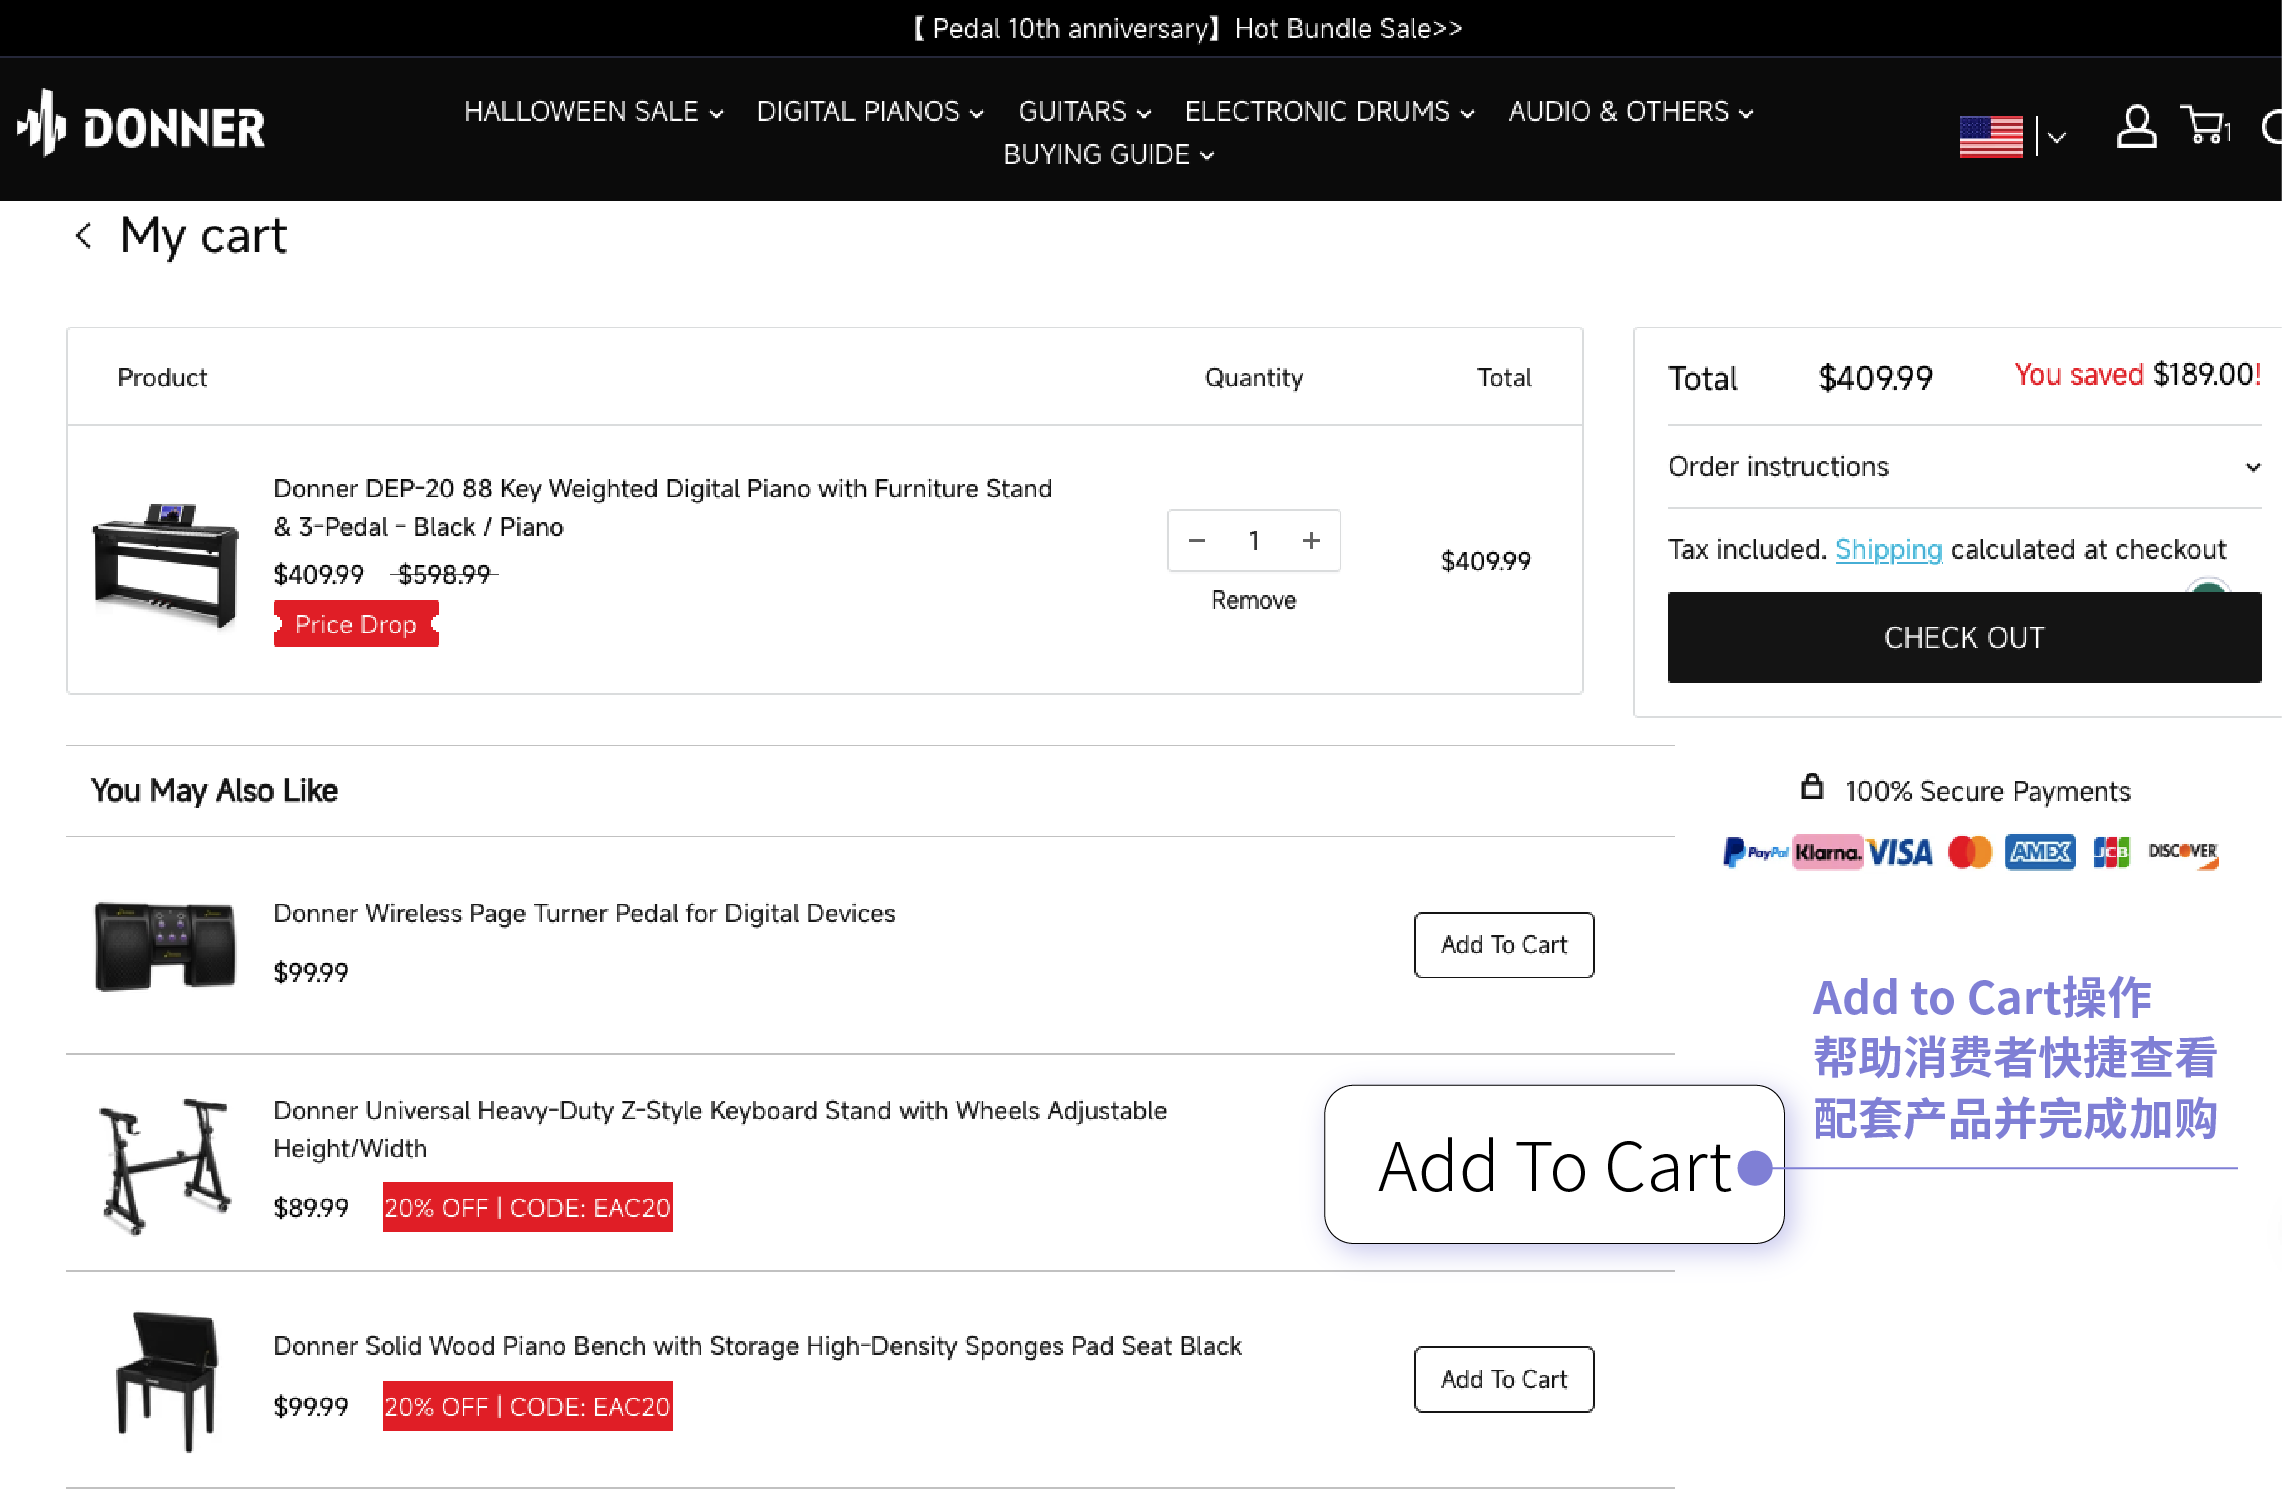
Task: Open Guitars menu
Action: [1084, 111]
